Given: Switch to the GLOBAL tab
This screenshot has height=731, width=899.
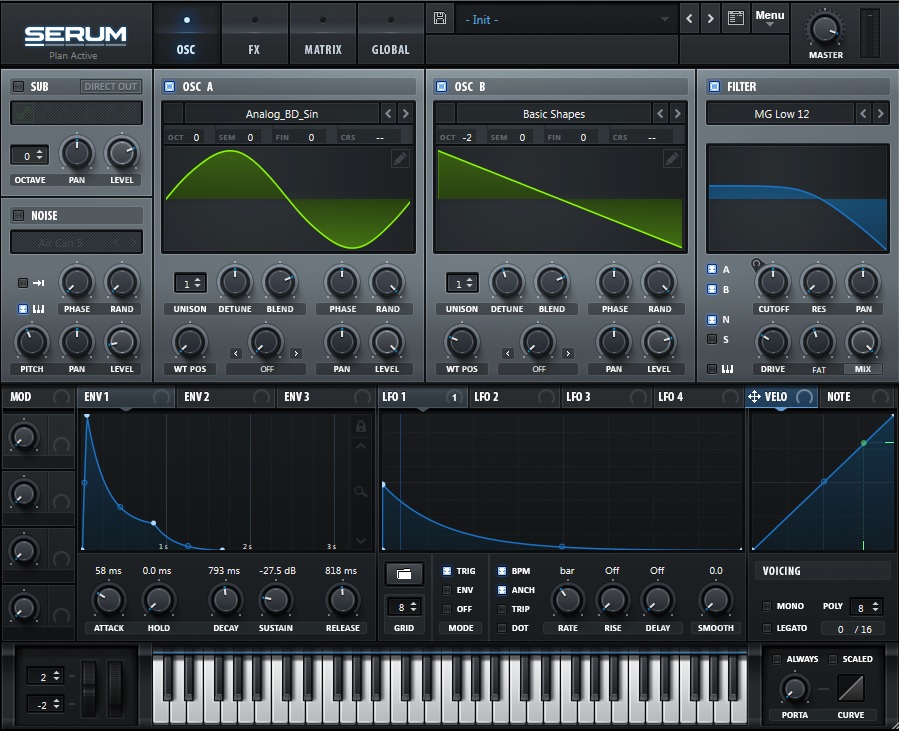Looking at the screenshot, I should 390,34.
